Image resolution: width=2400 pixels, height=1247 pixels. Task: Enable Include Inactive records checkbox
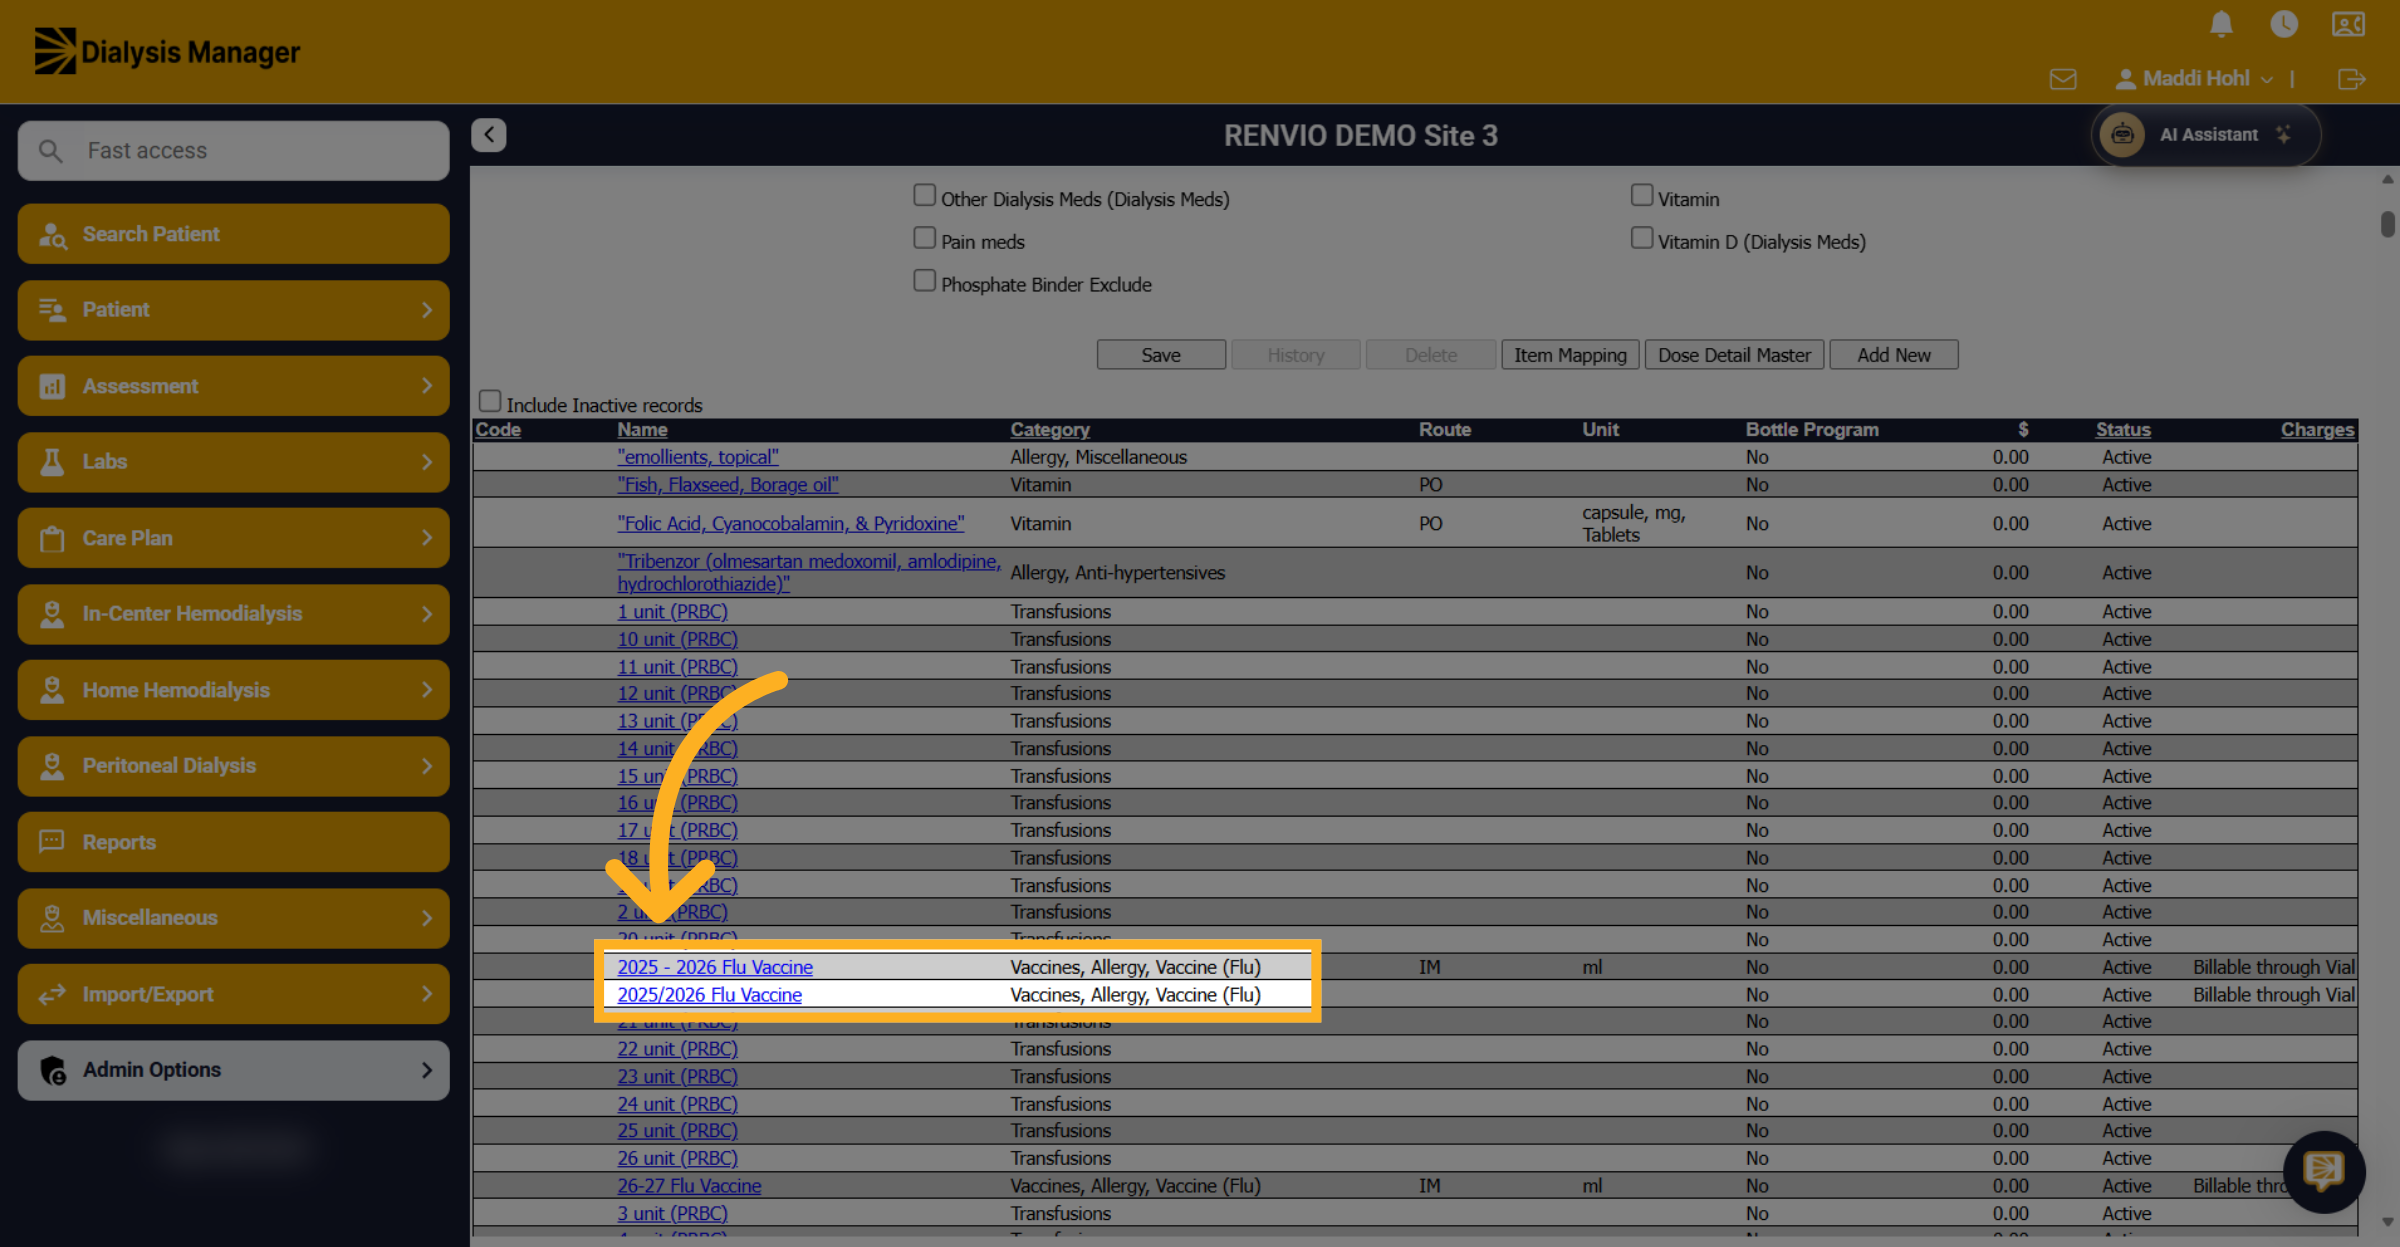[x=489, y=401]
